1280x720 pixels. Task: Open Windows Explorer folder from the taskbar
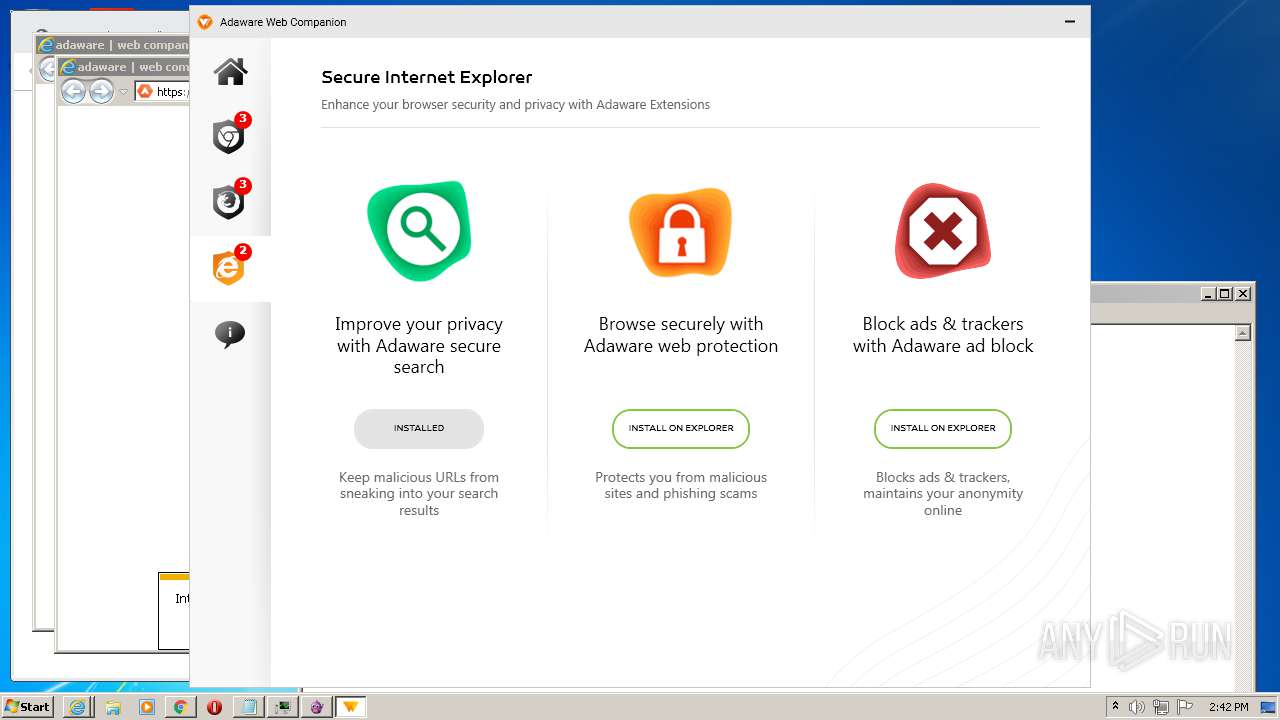click(x=112, y=707)
